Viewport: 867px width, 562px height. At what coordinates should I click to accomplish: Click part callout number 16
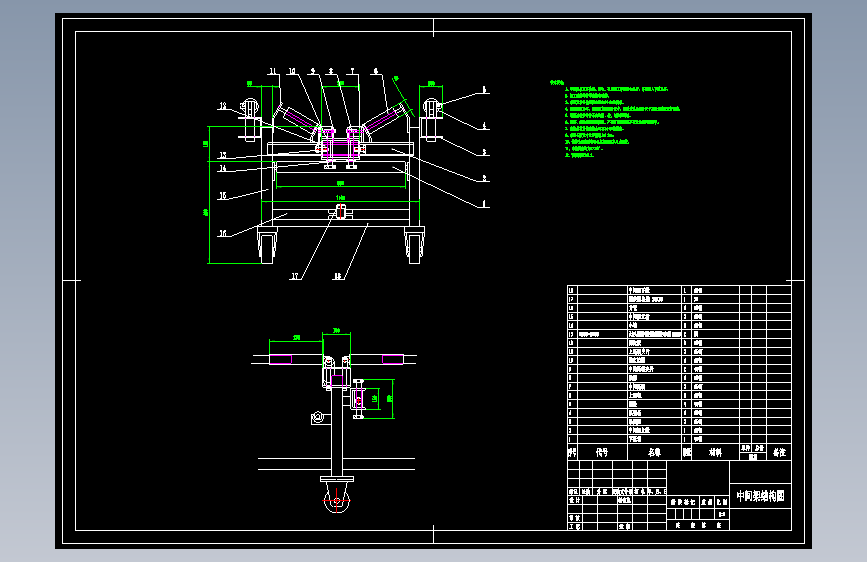click(223, 233)
